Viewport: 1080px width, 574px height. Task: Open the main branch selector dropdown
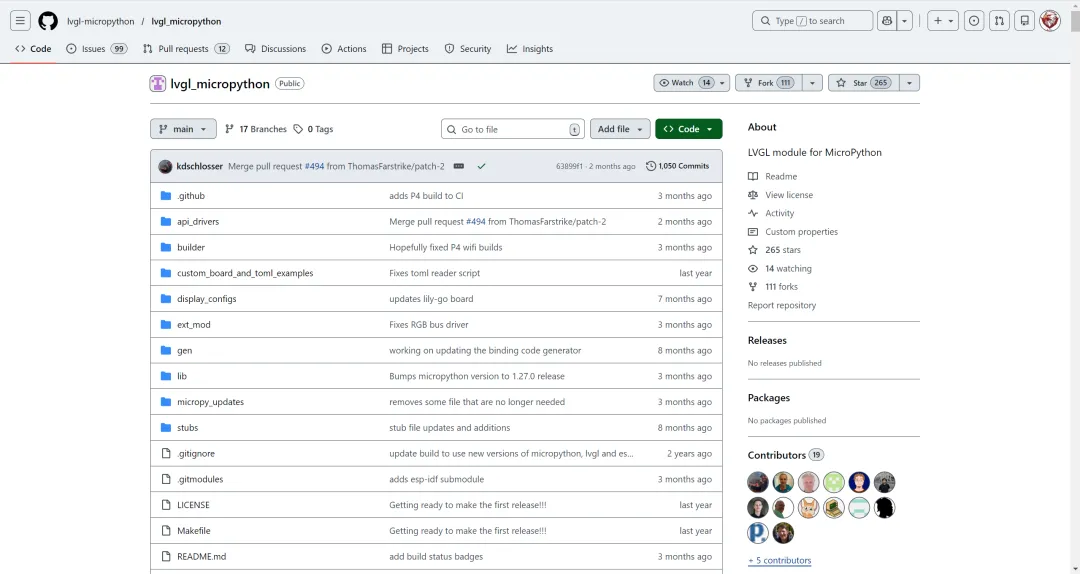(183, 129)
